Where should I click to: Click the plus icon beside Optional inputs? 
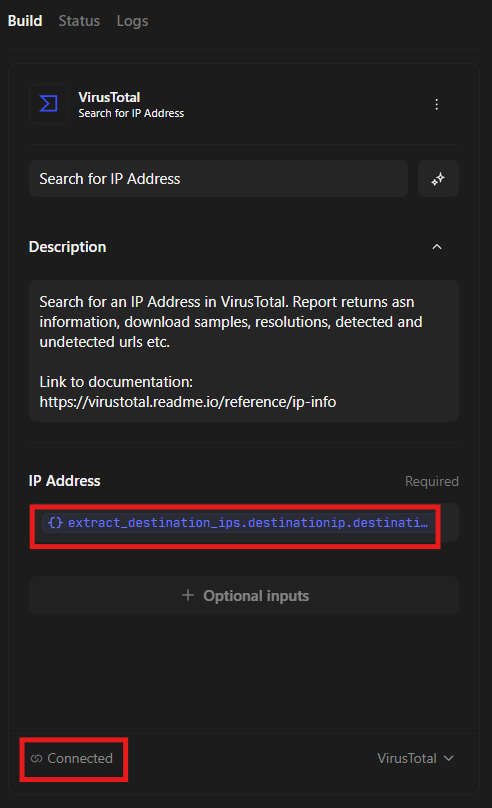(x=188, y=595)
